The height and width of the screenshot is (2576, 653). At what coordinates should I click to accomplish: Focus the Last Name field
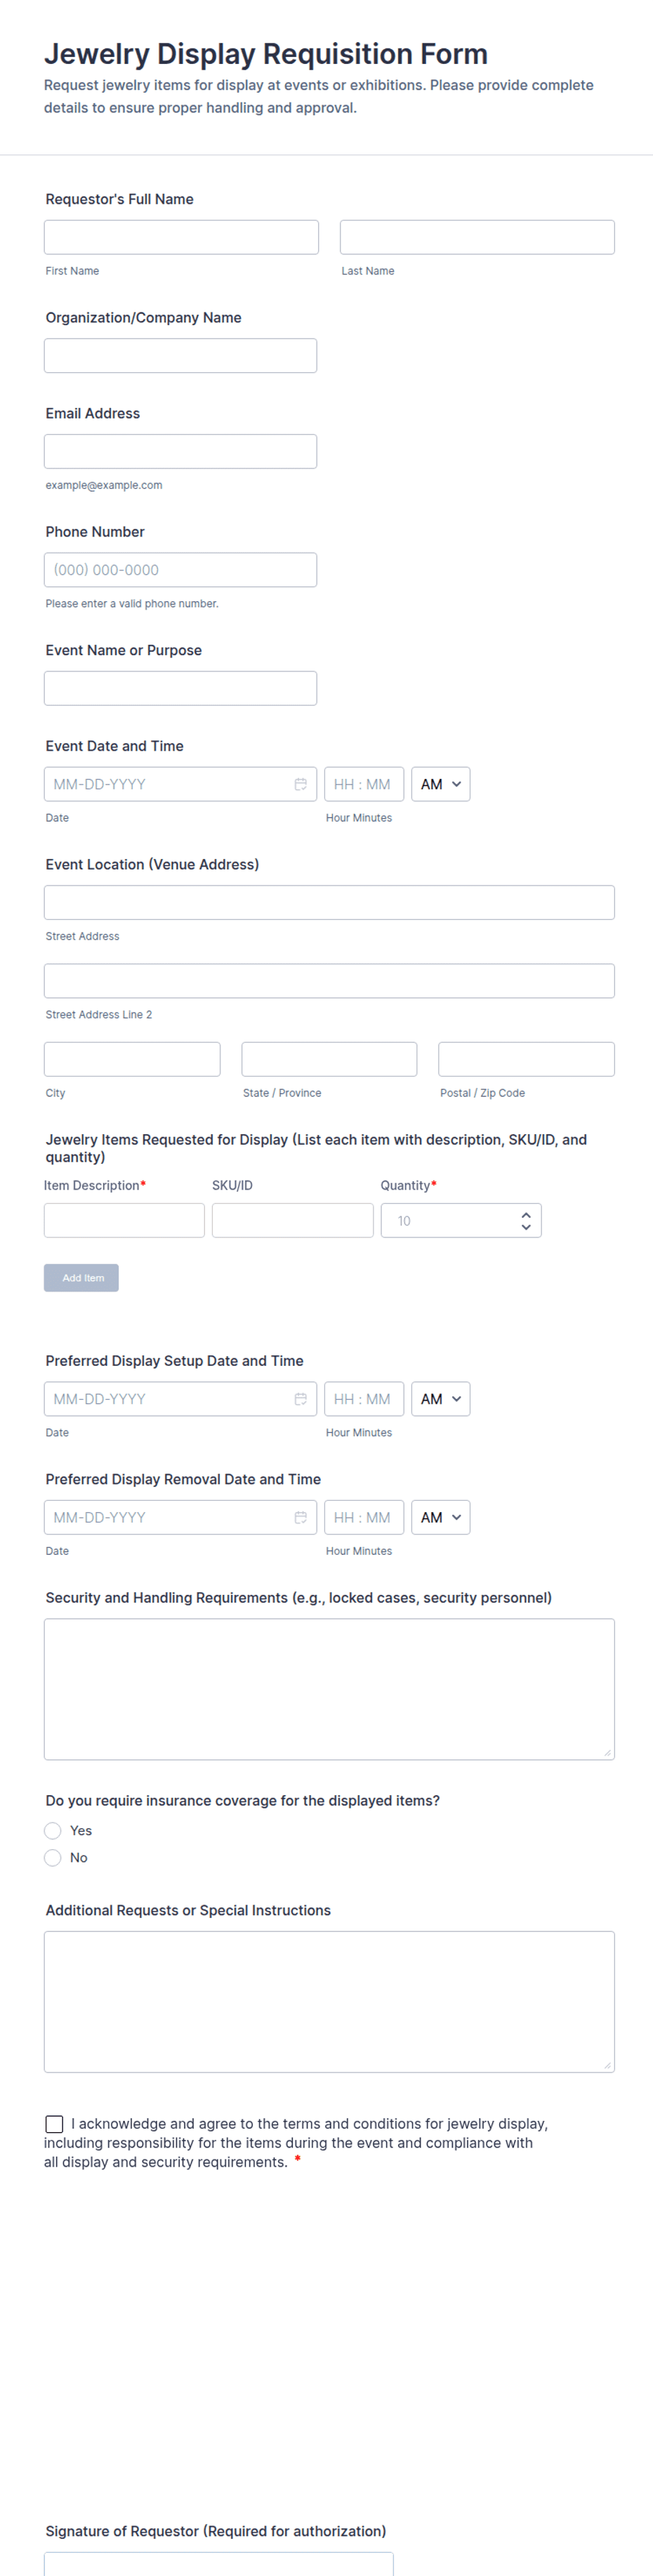(x=477, y=237)
